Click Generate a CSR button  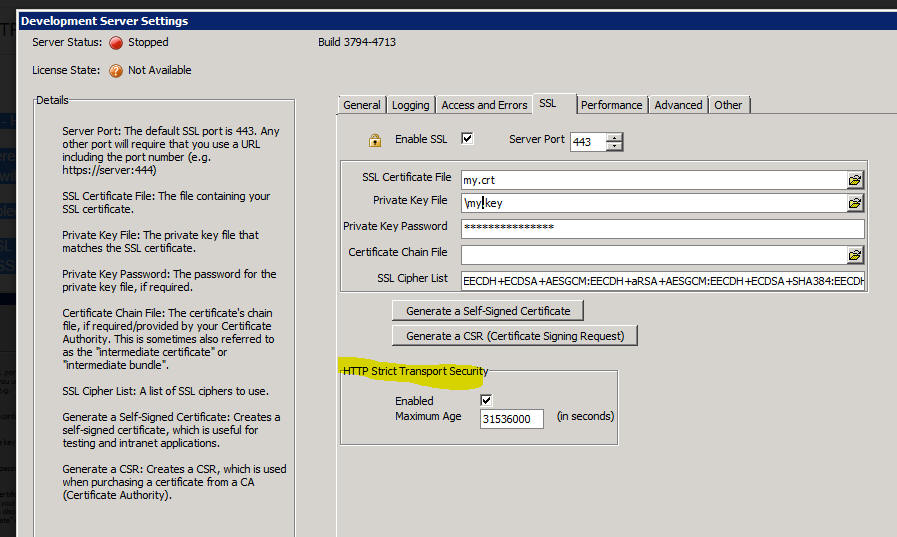tap(515, 336)
